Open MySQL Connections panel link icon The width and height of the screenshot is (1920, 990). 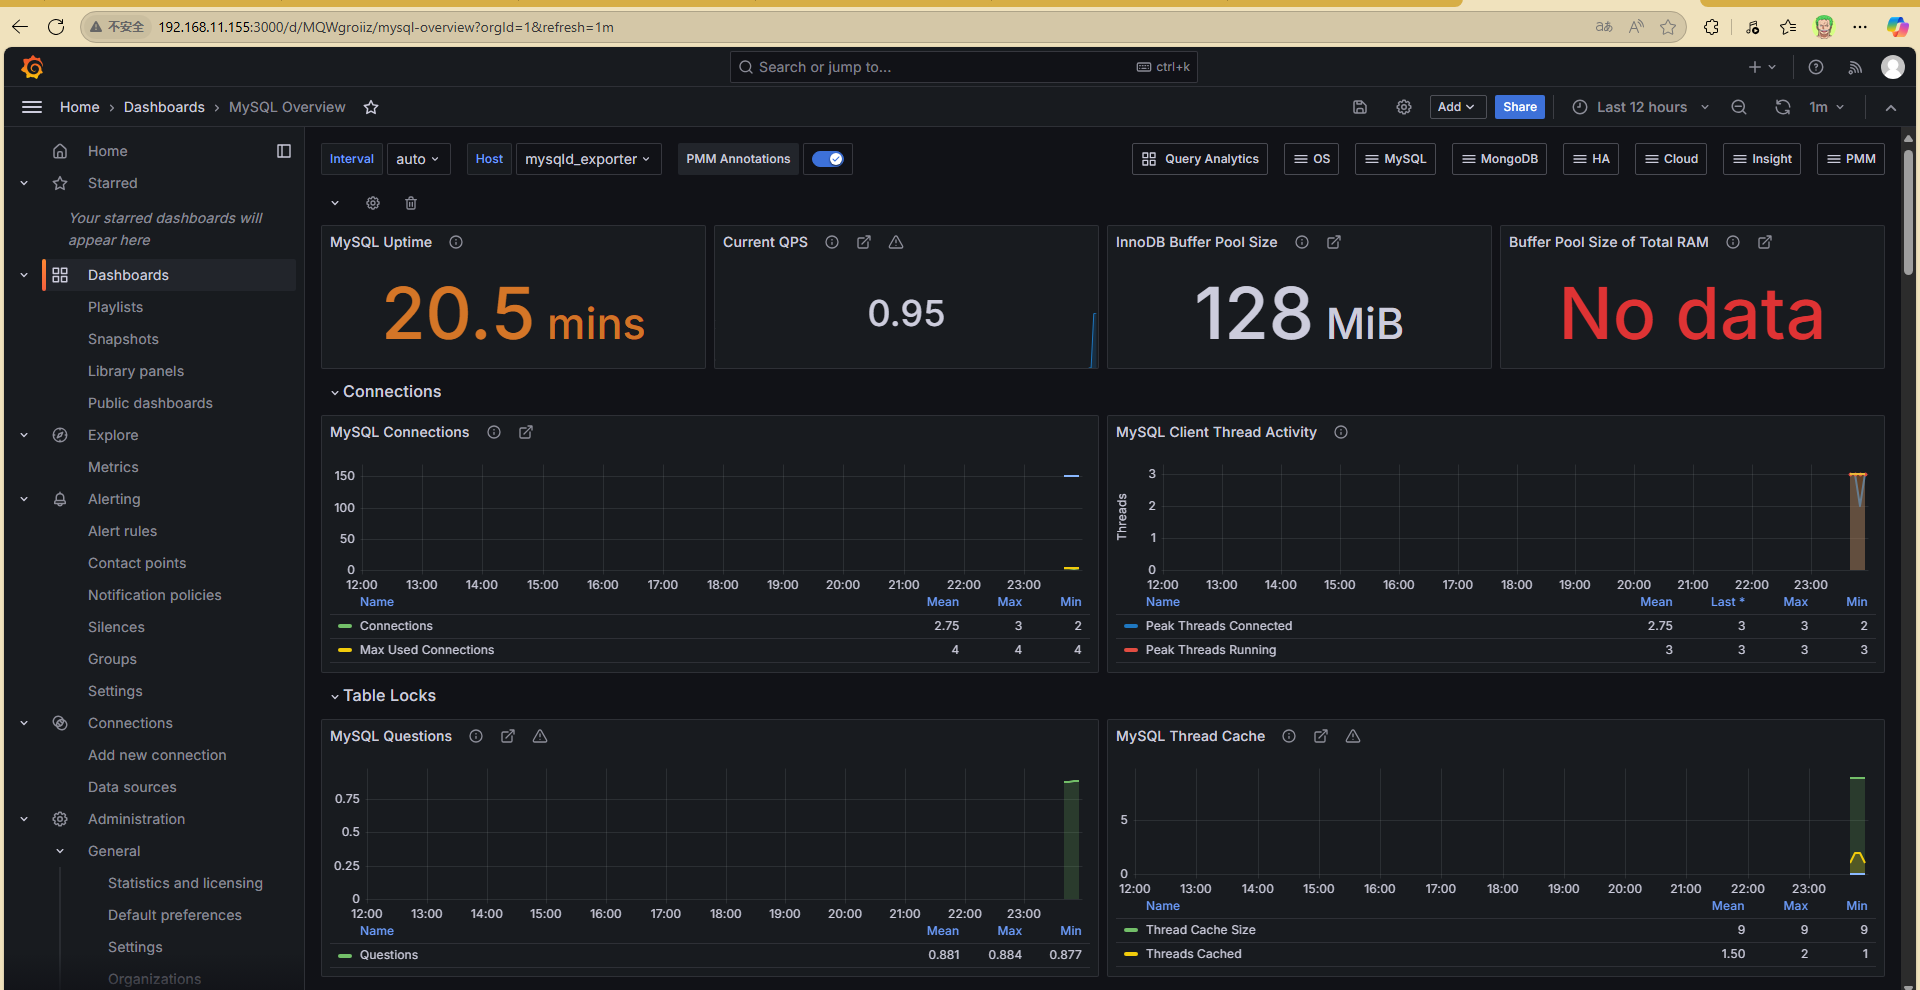click(526, 432)
